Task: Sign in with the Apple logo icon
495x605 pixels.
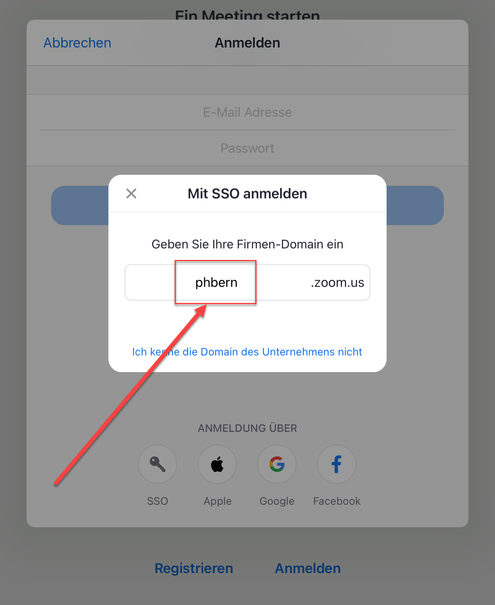Action: (217, 464)
